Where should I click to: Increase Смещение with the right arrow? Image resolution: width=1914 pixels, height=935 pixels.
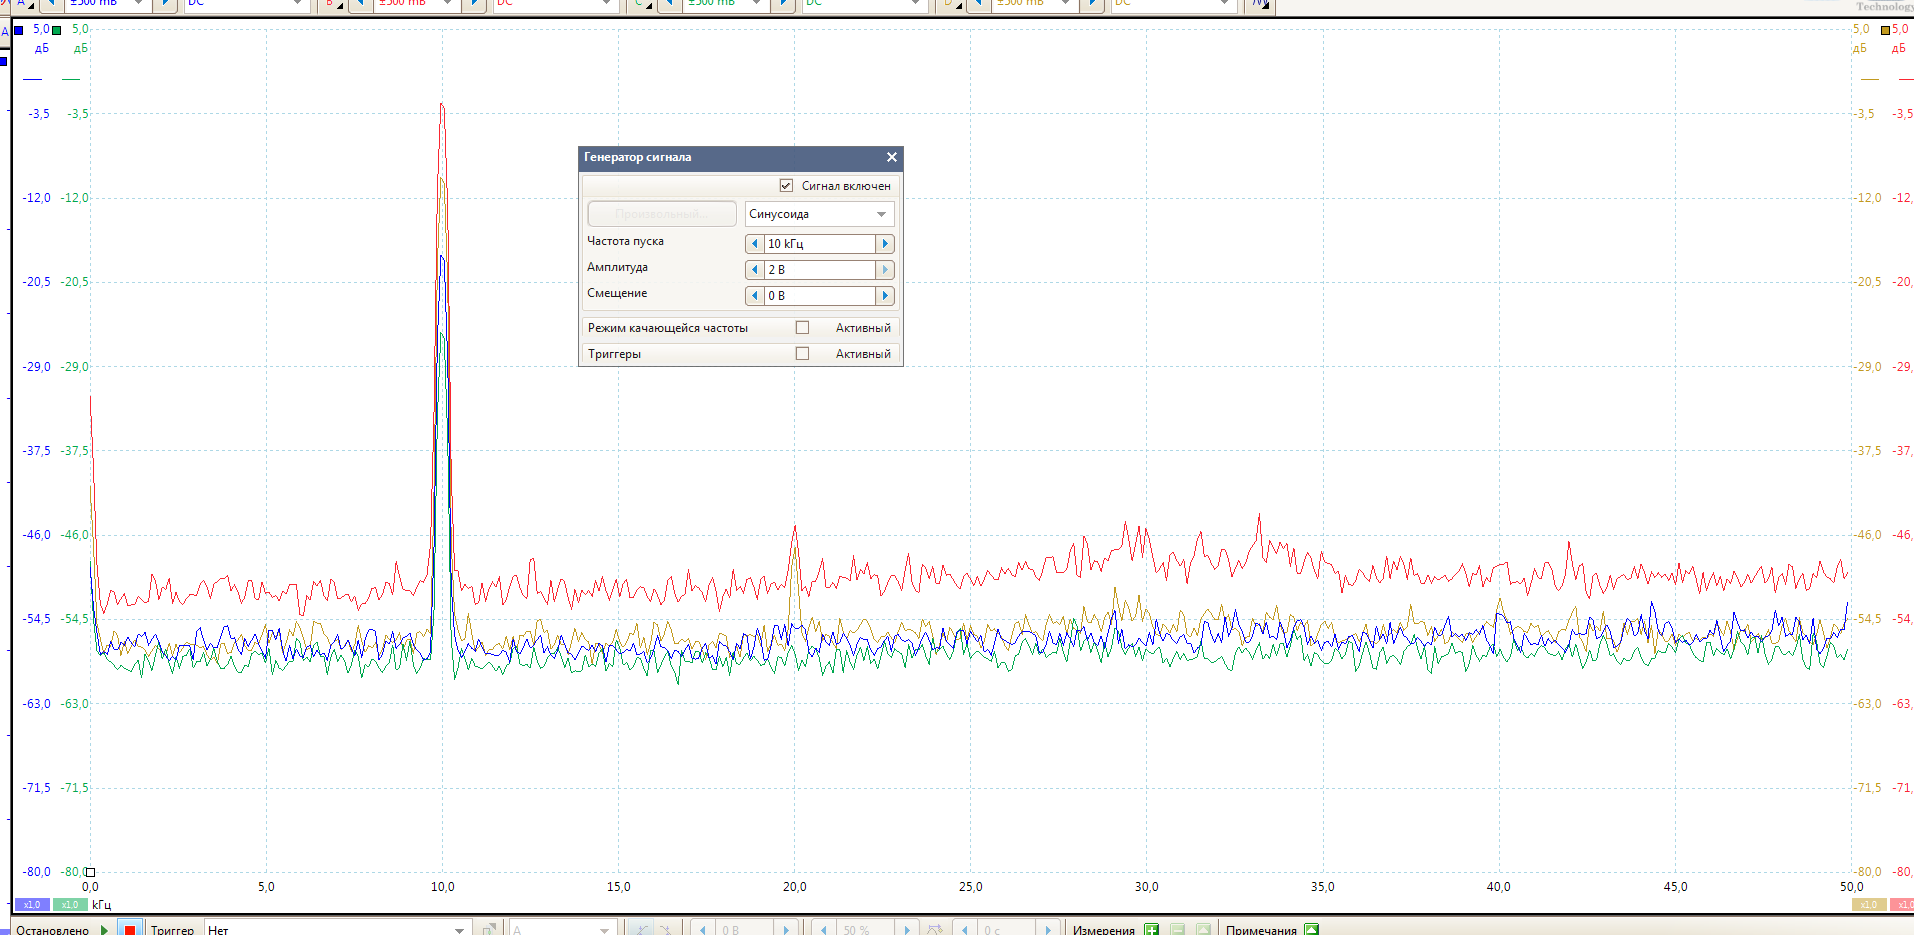885,296
